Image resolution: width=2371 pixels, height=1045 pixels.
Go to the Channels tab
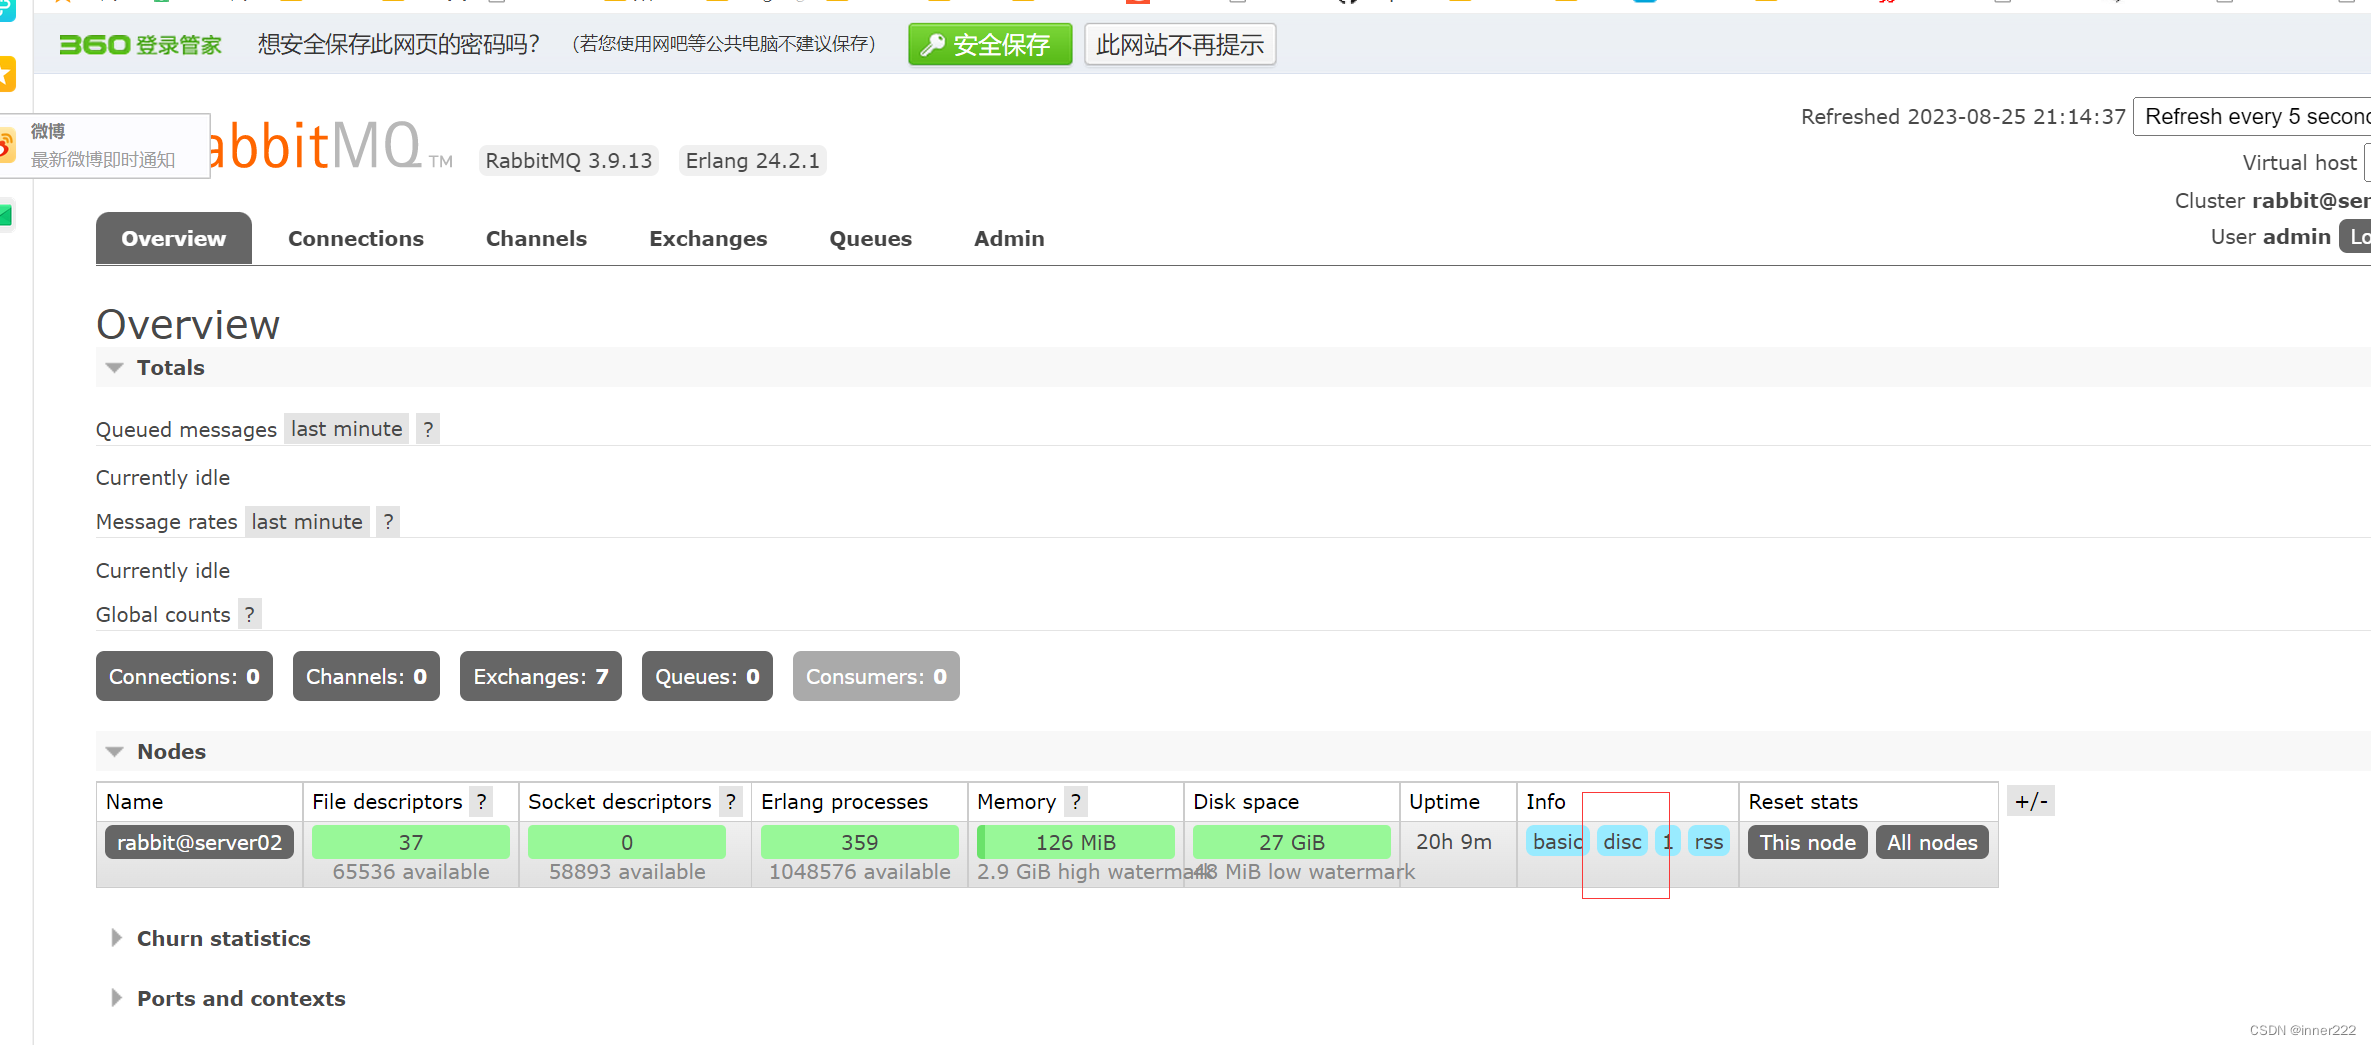pyautogui.click(x=537, y=239)
